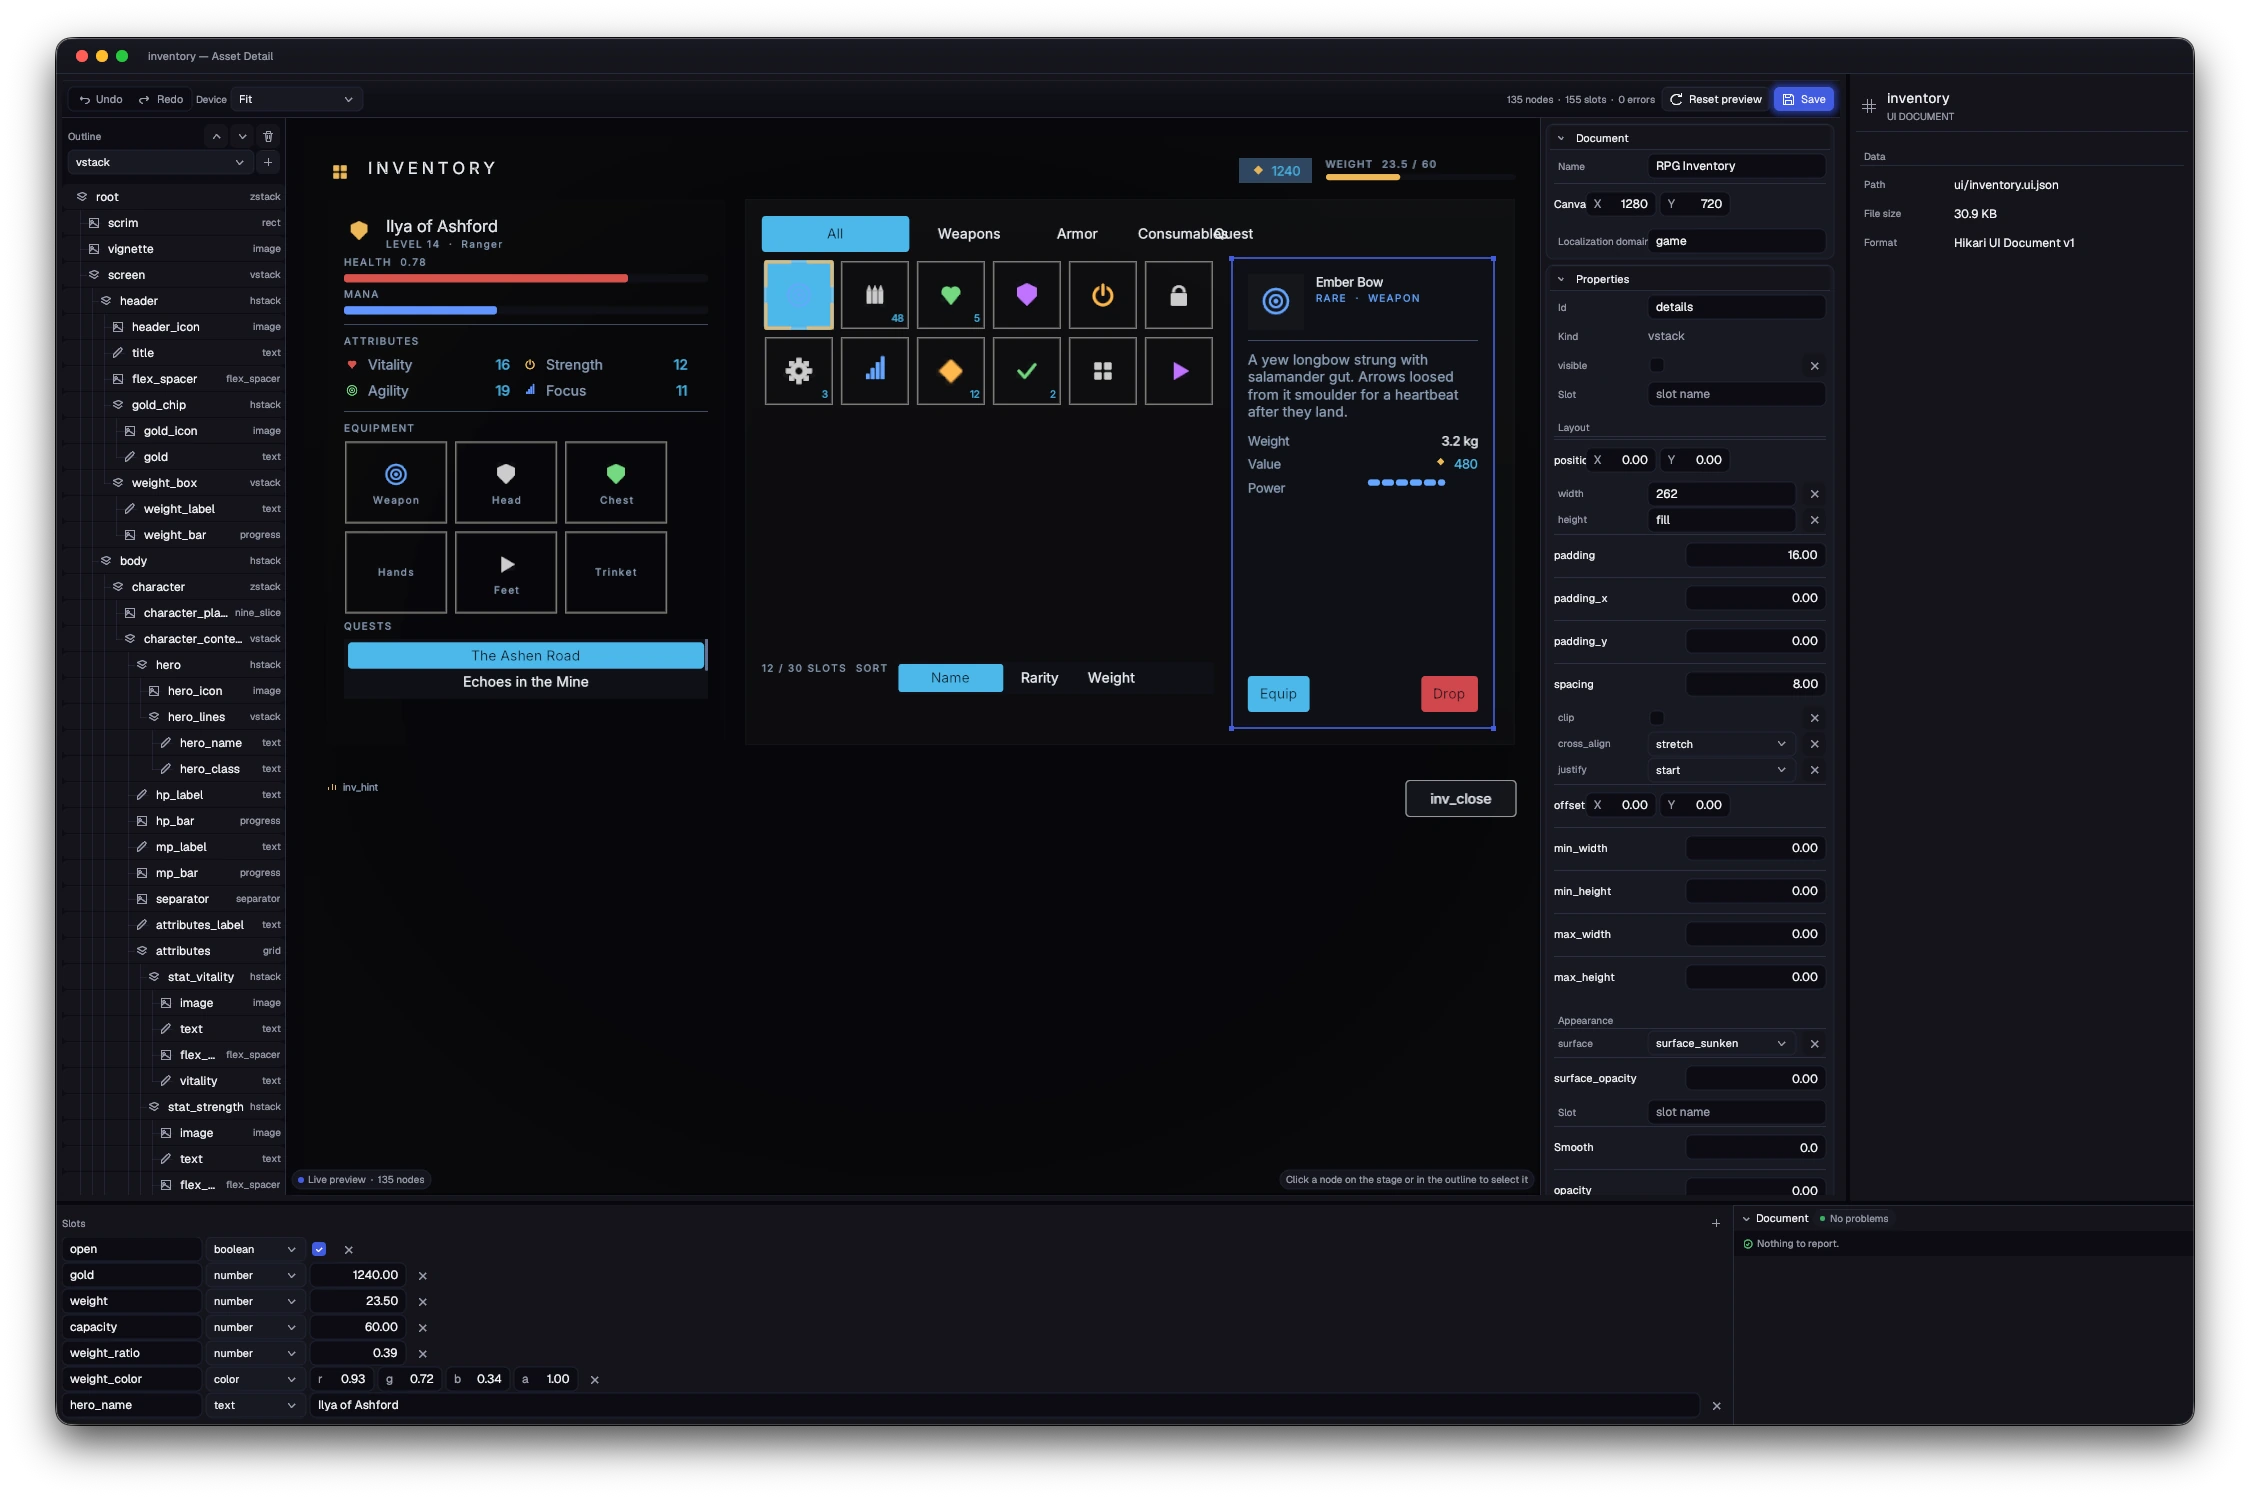The height and width of the screenshot is (1499, 2250).
Task: Select the purple play arrow item slot
Action: (x=1179, y=371)
